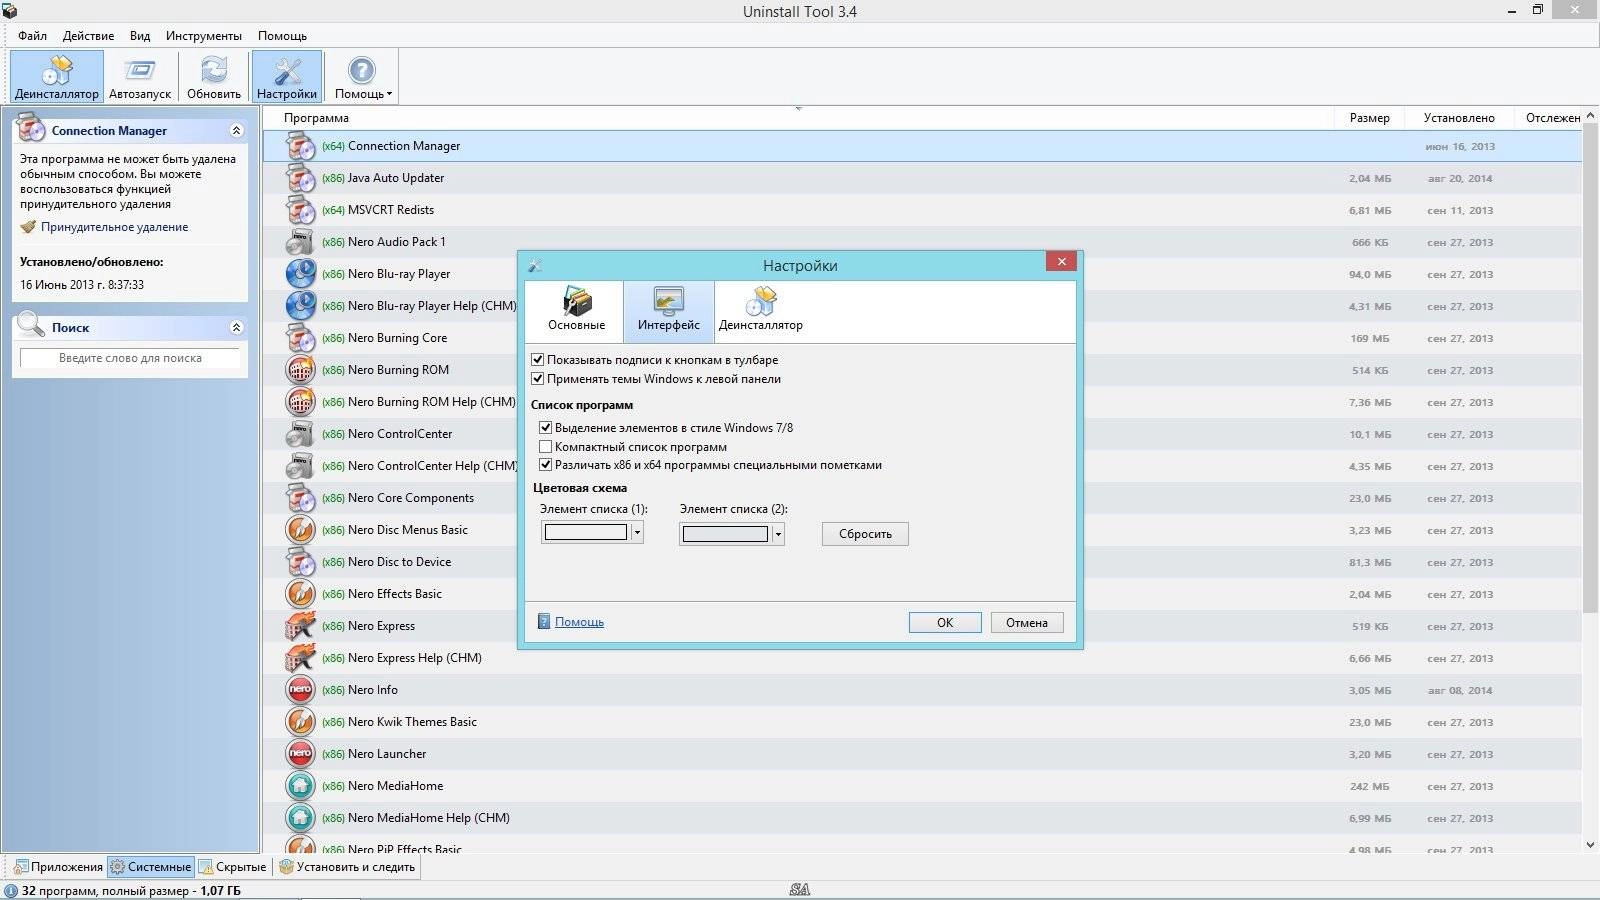Open the Файл menu

click(32, 36)
